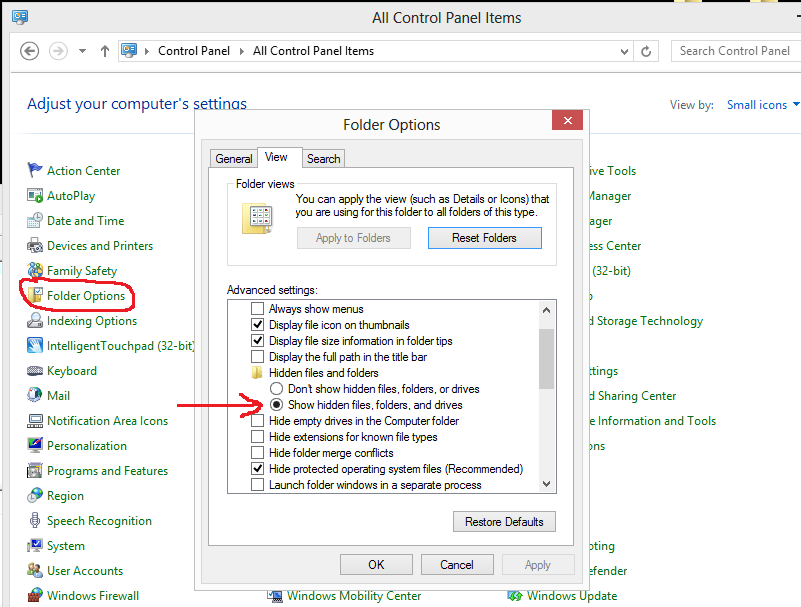This screenshot has height=607, width=801.
Task: Click the Speech Recognition microphone icon
Action: (x=36, y=521)
